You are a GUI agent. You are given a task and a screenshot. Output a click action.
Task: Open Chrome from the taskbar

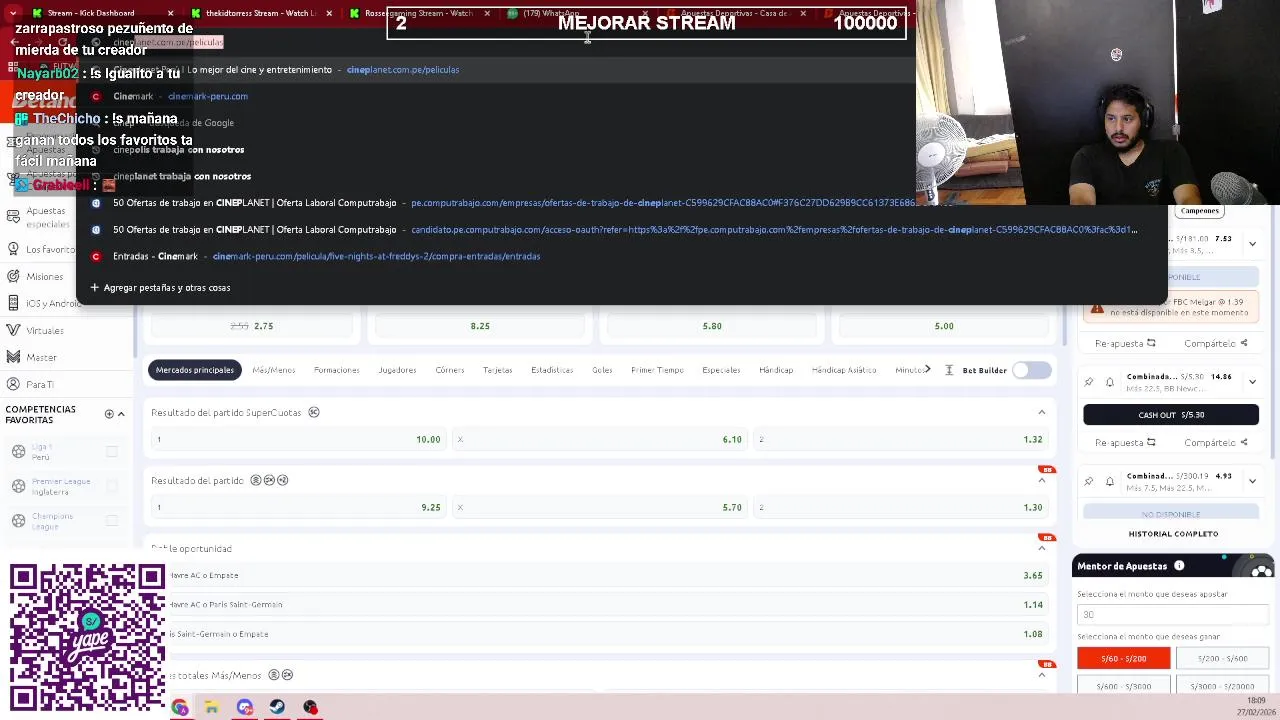pos(180,707)
